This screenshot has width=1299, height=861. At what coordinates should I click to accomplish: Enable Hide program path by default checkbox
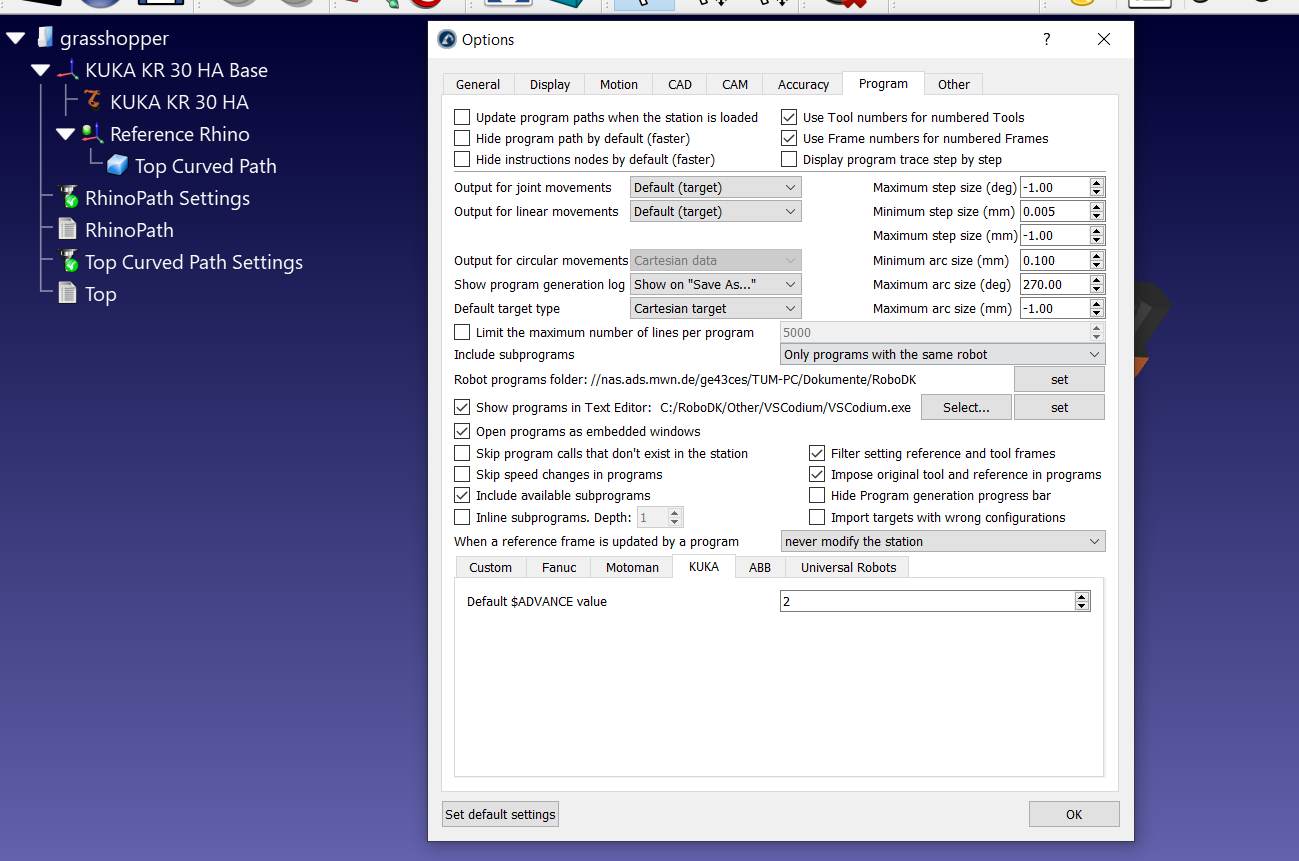pyautogui.click(x=462, y=139)
